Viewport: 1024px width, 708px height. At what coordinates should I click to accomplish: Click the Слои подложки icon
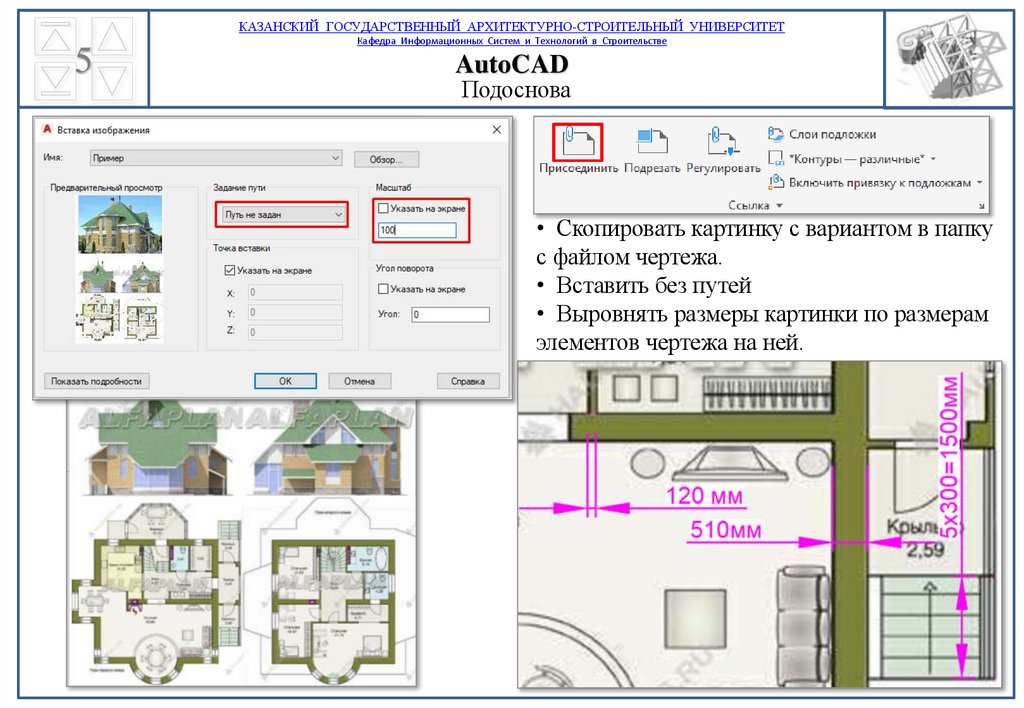(775, 134)
